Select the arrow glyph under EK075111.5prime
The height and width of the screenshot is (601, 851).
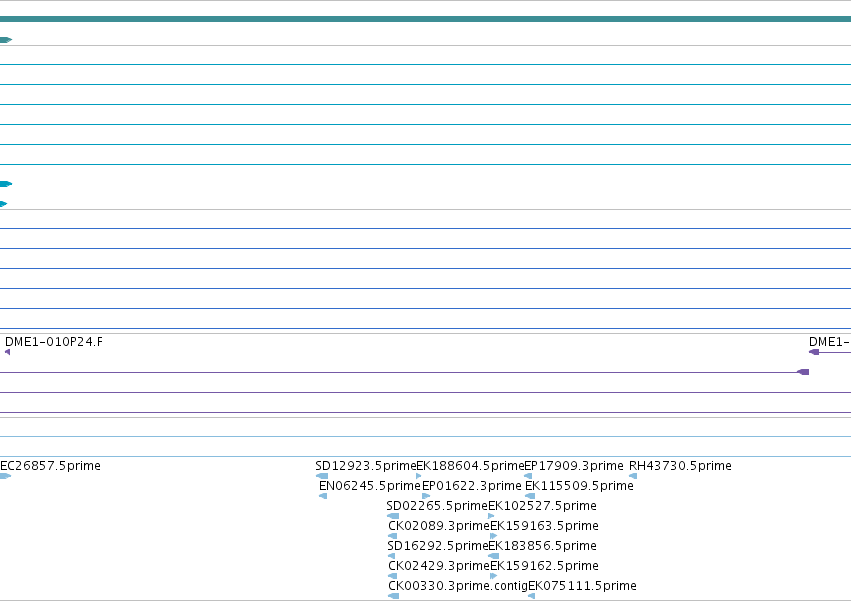[531, 596]
